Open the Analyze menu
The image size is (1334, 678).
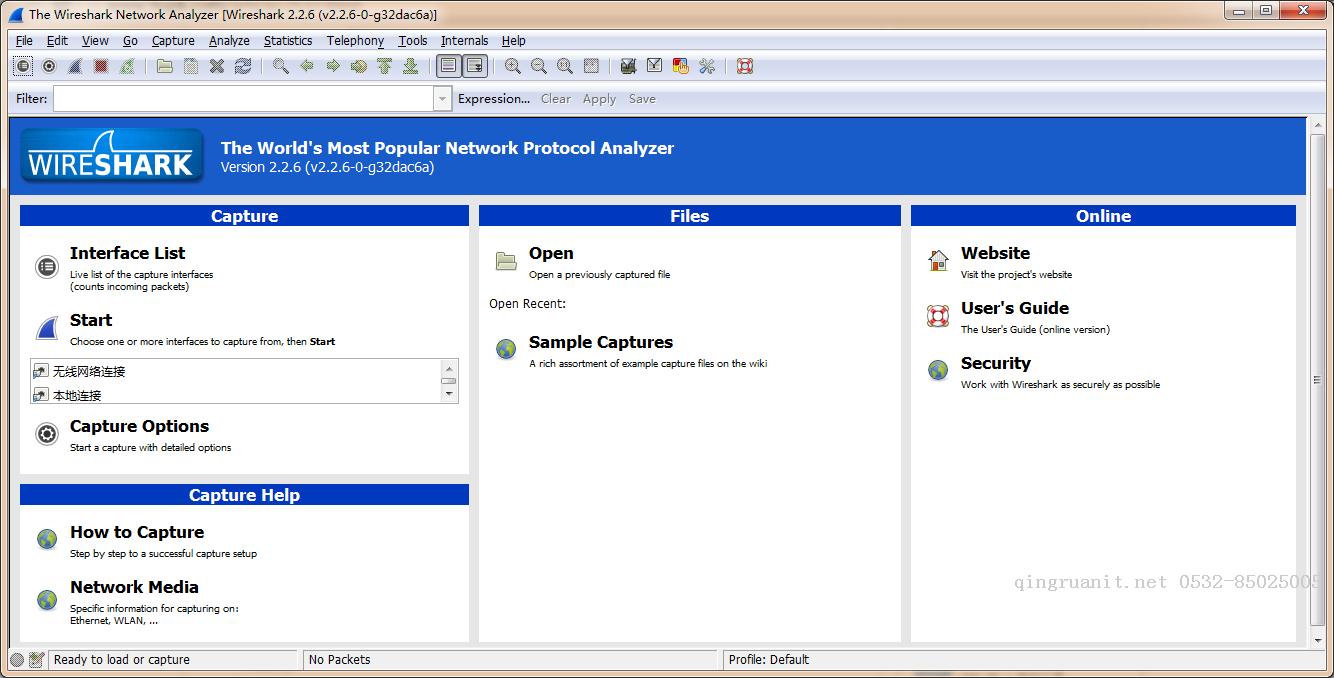tap(230, 41)
